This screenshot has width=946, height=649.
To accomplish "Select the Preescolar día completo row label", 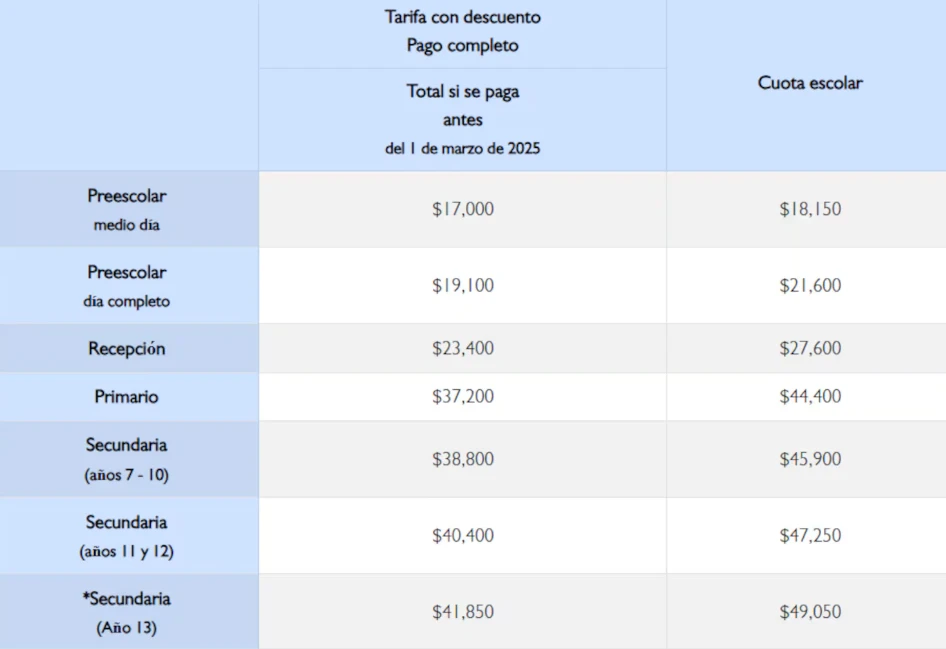I will point(127,285).
